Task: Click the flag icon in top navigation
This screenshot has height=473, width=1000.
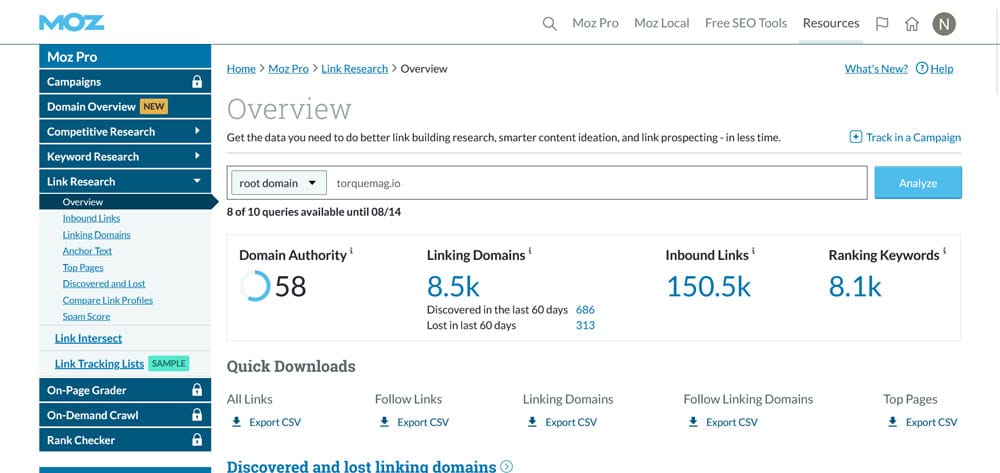Action: pos(881,23)
